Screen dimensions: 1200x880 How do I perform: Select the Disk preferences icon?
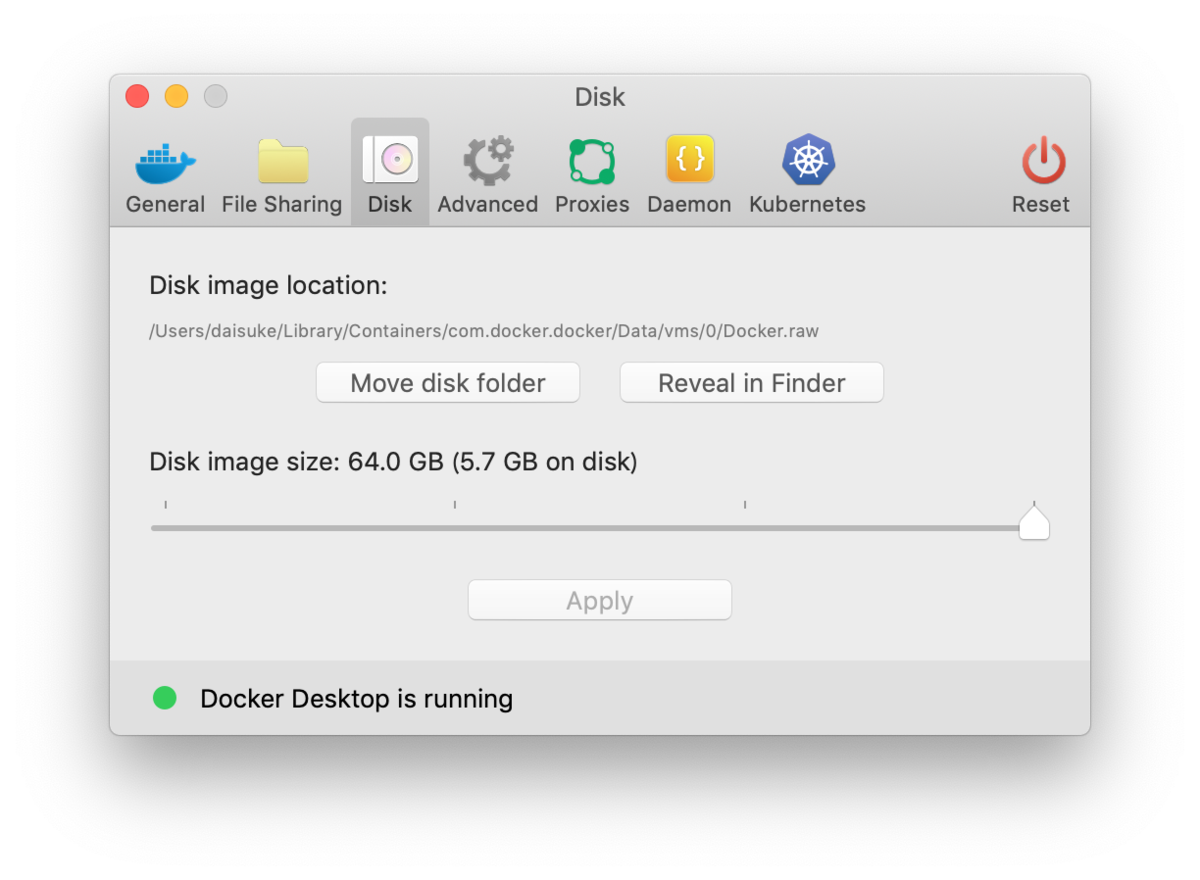390,160
